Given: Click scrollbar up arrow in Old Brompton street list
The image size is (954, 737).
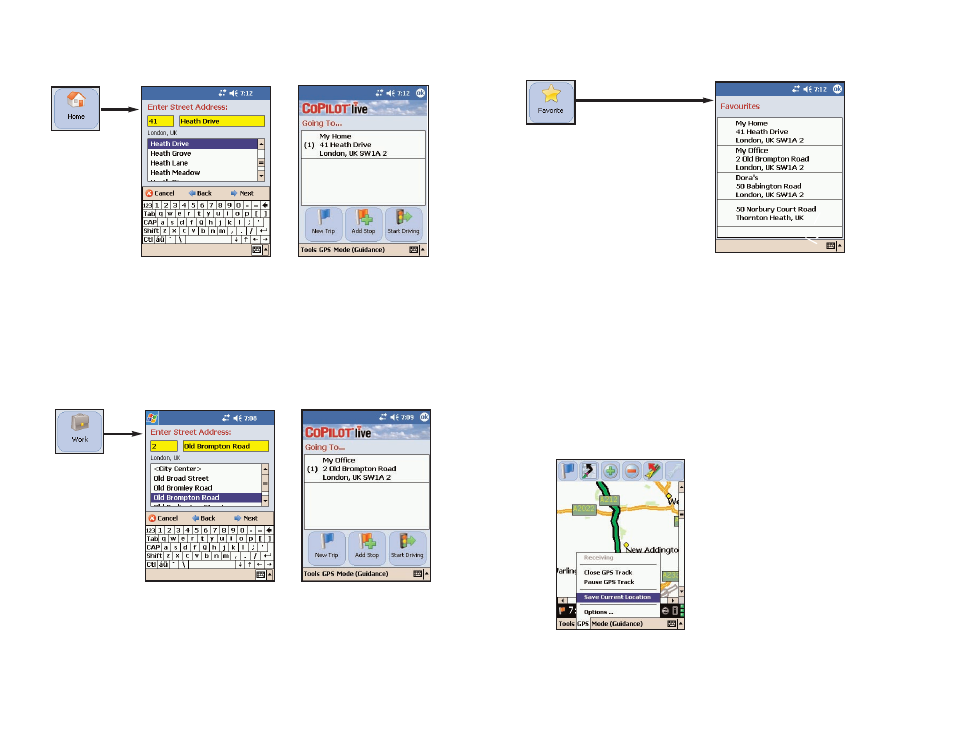Looking at the screenshot, I should pos(265,469).
